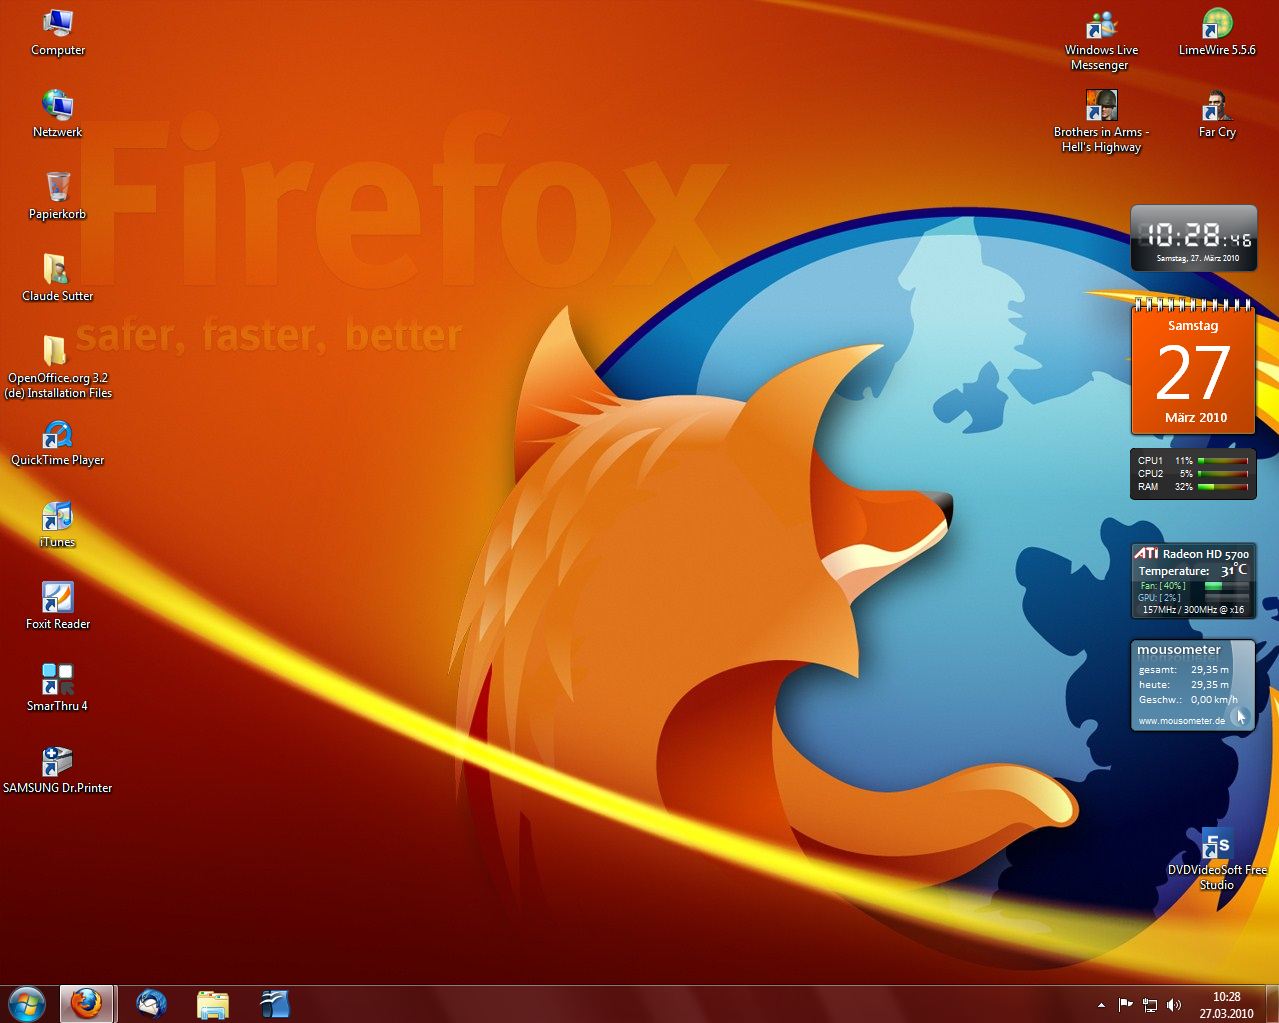This screenshot has height=1023, width=1279.
Task: Click '157MHz / 300MHz @ x16' text
Action: coord(1193,610)
